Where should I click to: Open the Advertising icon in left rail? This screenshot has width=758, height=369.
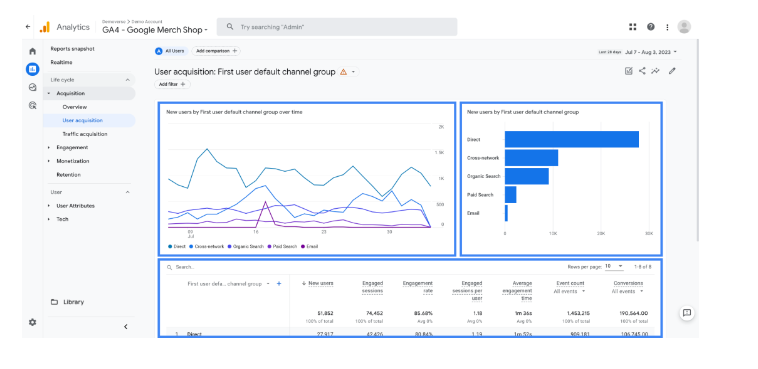(x=32, y=105)
